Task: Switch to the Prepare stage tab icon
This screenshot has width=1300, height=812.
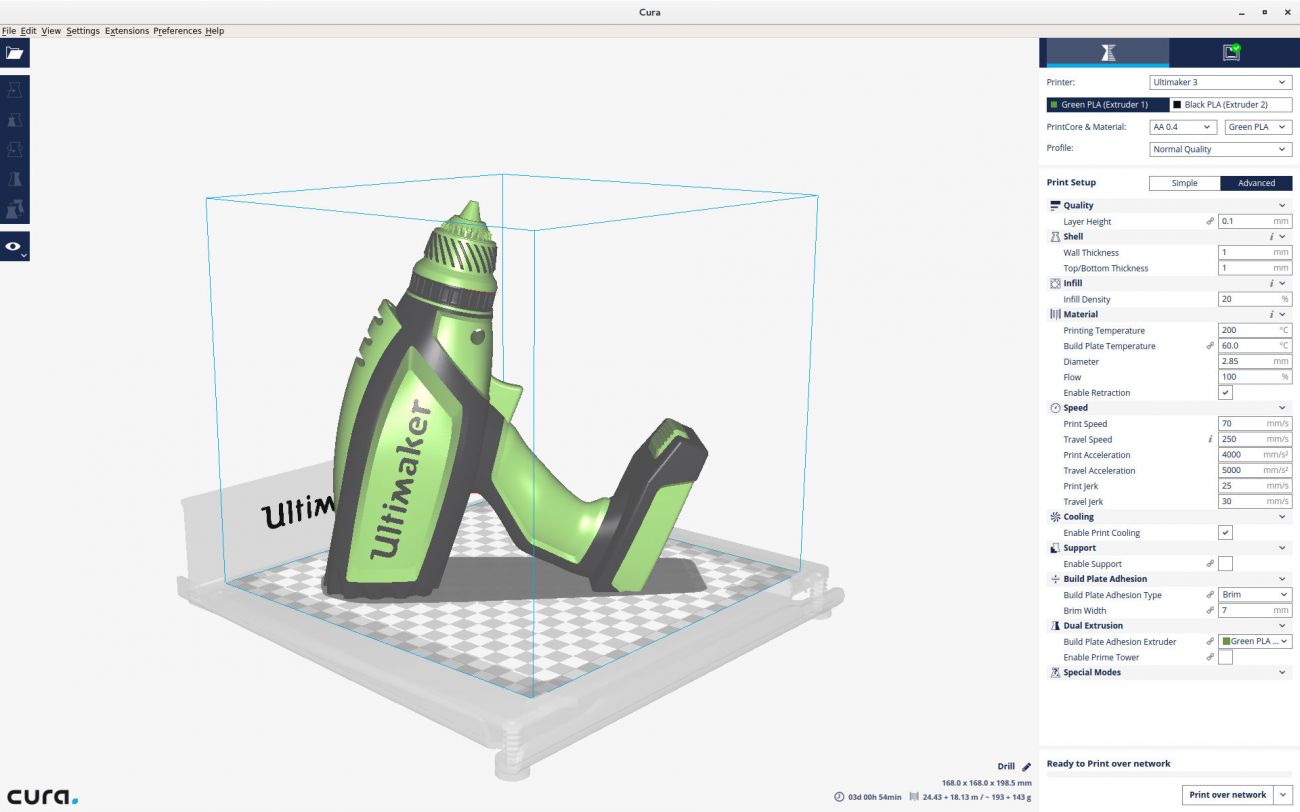Action: [1107, 53]
